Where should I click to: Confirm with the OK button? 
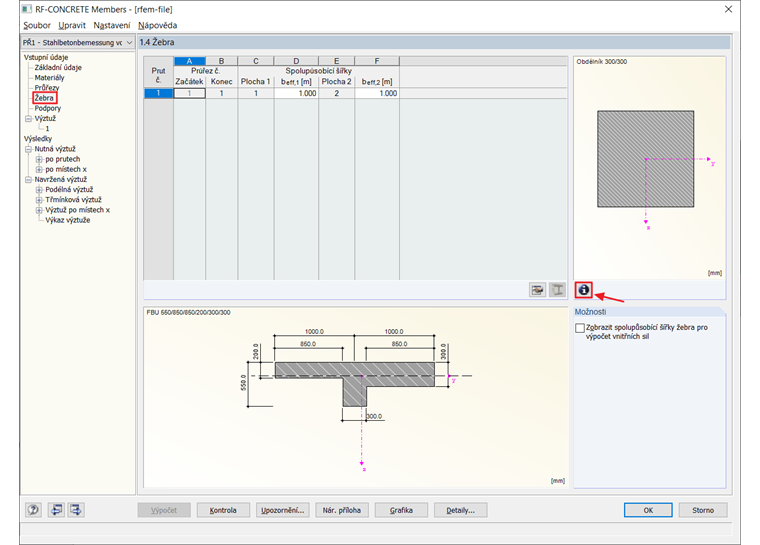648,510
